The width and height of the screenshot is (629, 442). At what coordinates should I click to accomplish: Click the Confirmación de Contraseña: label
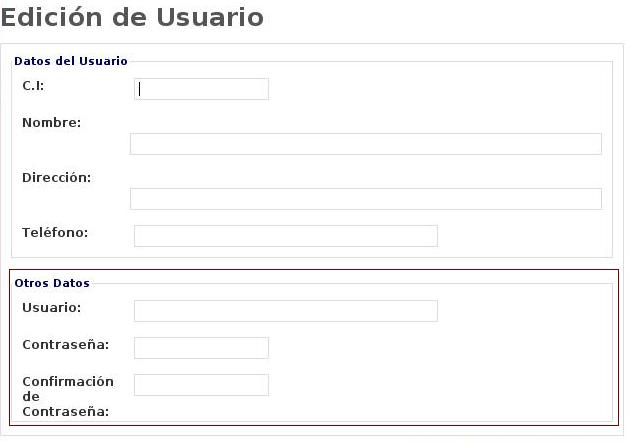click(67, 396)
